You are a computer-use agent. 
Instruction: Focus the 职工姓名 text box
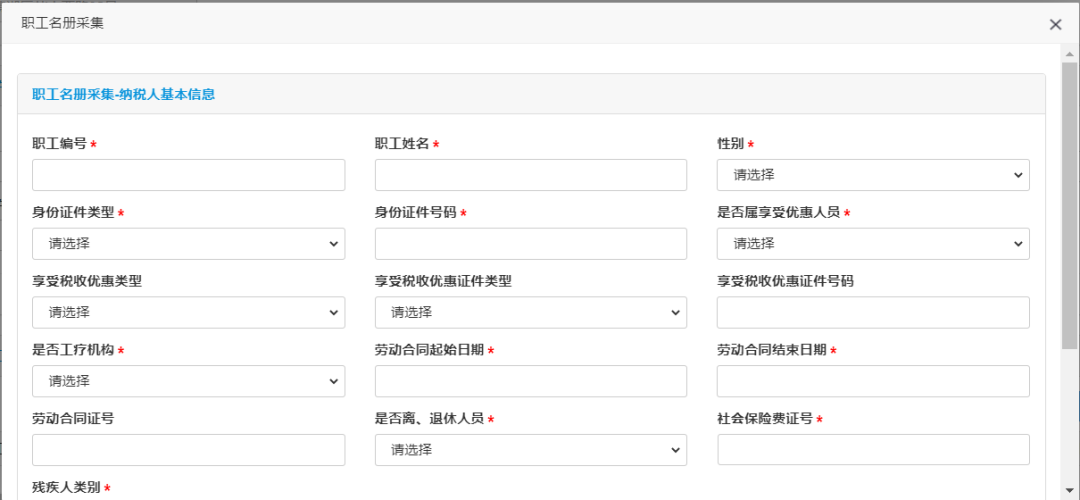point(531,175)
